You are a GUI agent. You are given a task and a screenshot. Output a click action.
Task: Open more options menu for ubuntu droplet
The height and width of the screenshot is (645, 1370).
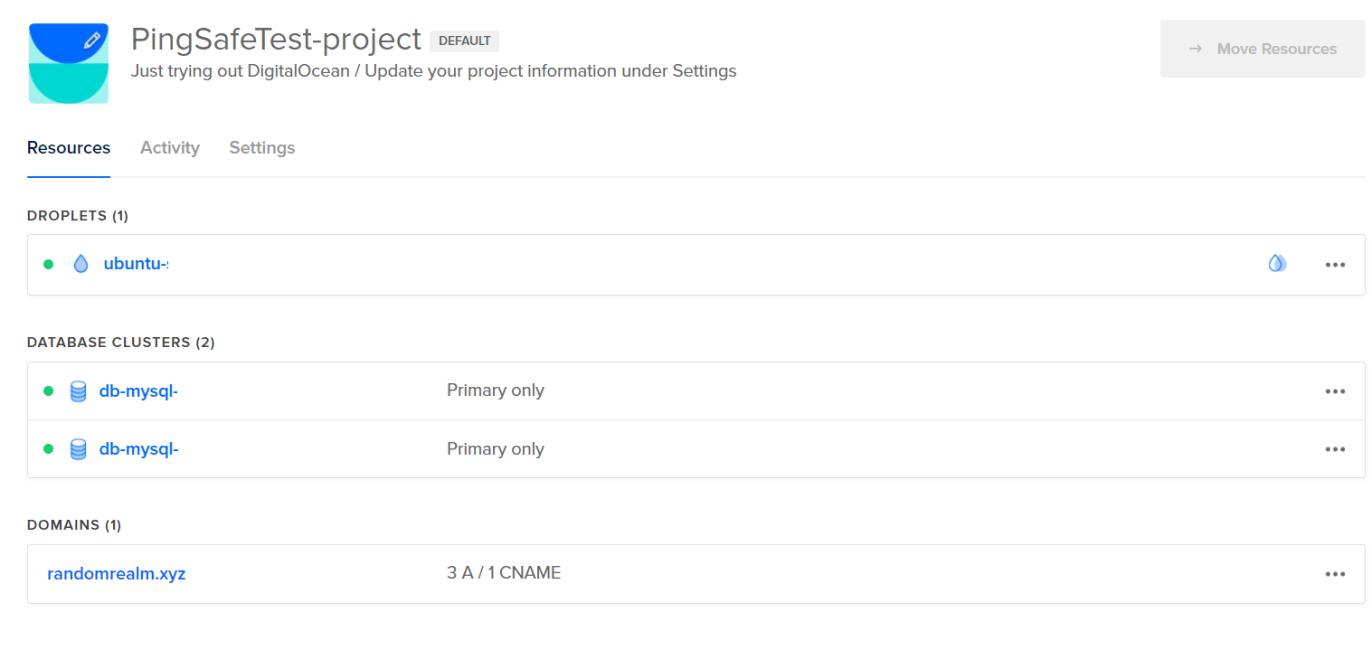[x=1335, y=265]
